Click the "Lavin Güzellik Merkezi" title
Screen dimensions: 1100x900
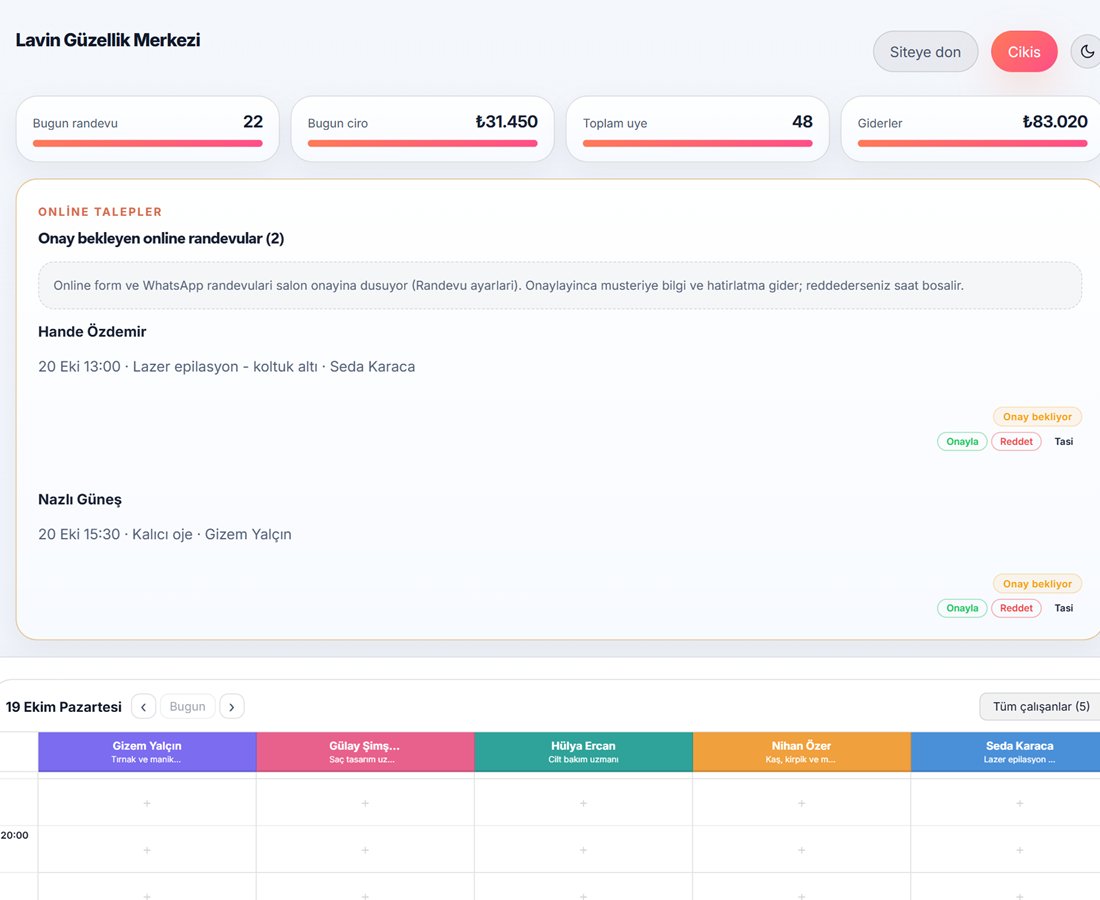click(108, 40)
